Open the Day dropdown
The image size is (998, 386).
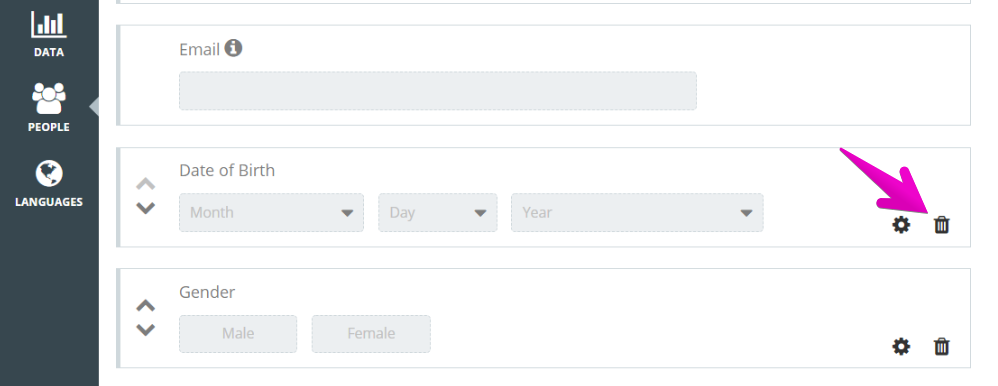pyautogui.click(x=438, y=213)
